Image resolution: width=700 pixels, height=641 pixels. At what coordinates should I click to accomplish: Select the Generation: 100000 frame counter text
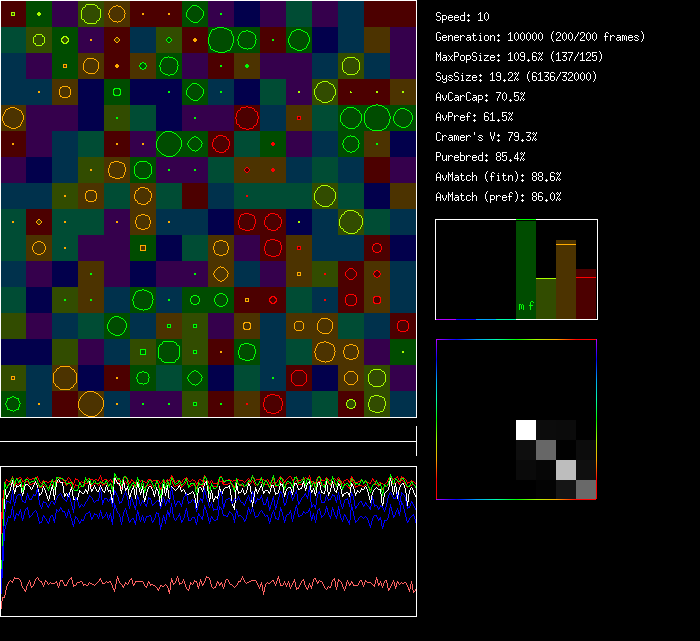point(540,37)
